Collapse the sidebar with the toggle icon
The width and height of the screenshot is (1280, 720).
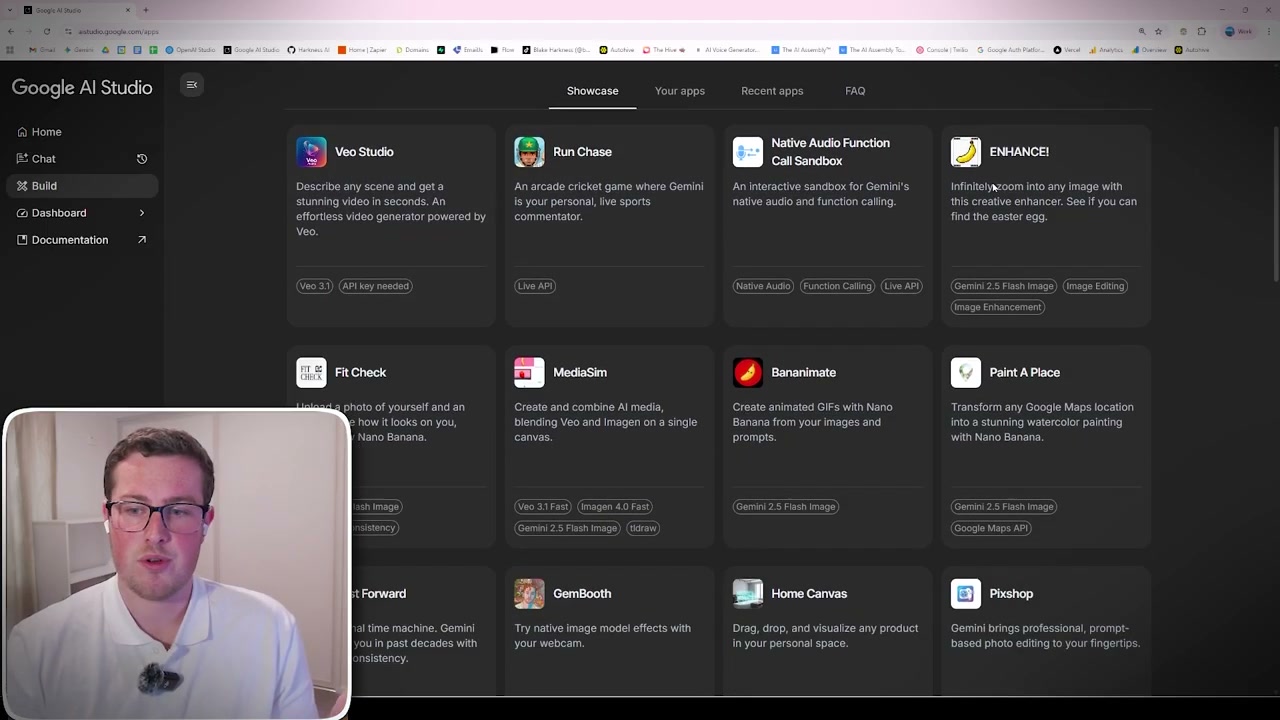pyautogui.click(x=192, y=85)
